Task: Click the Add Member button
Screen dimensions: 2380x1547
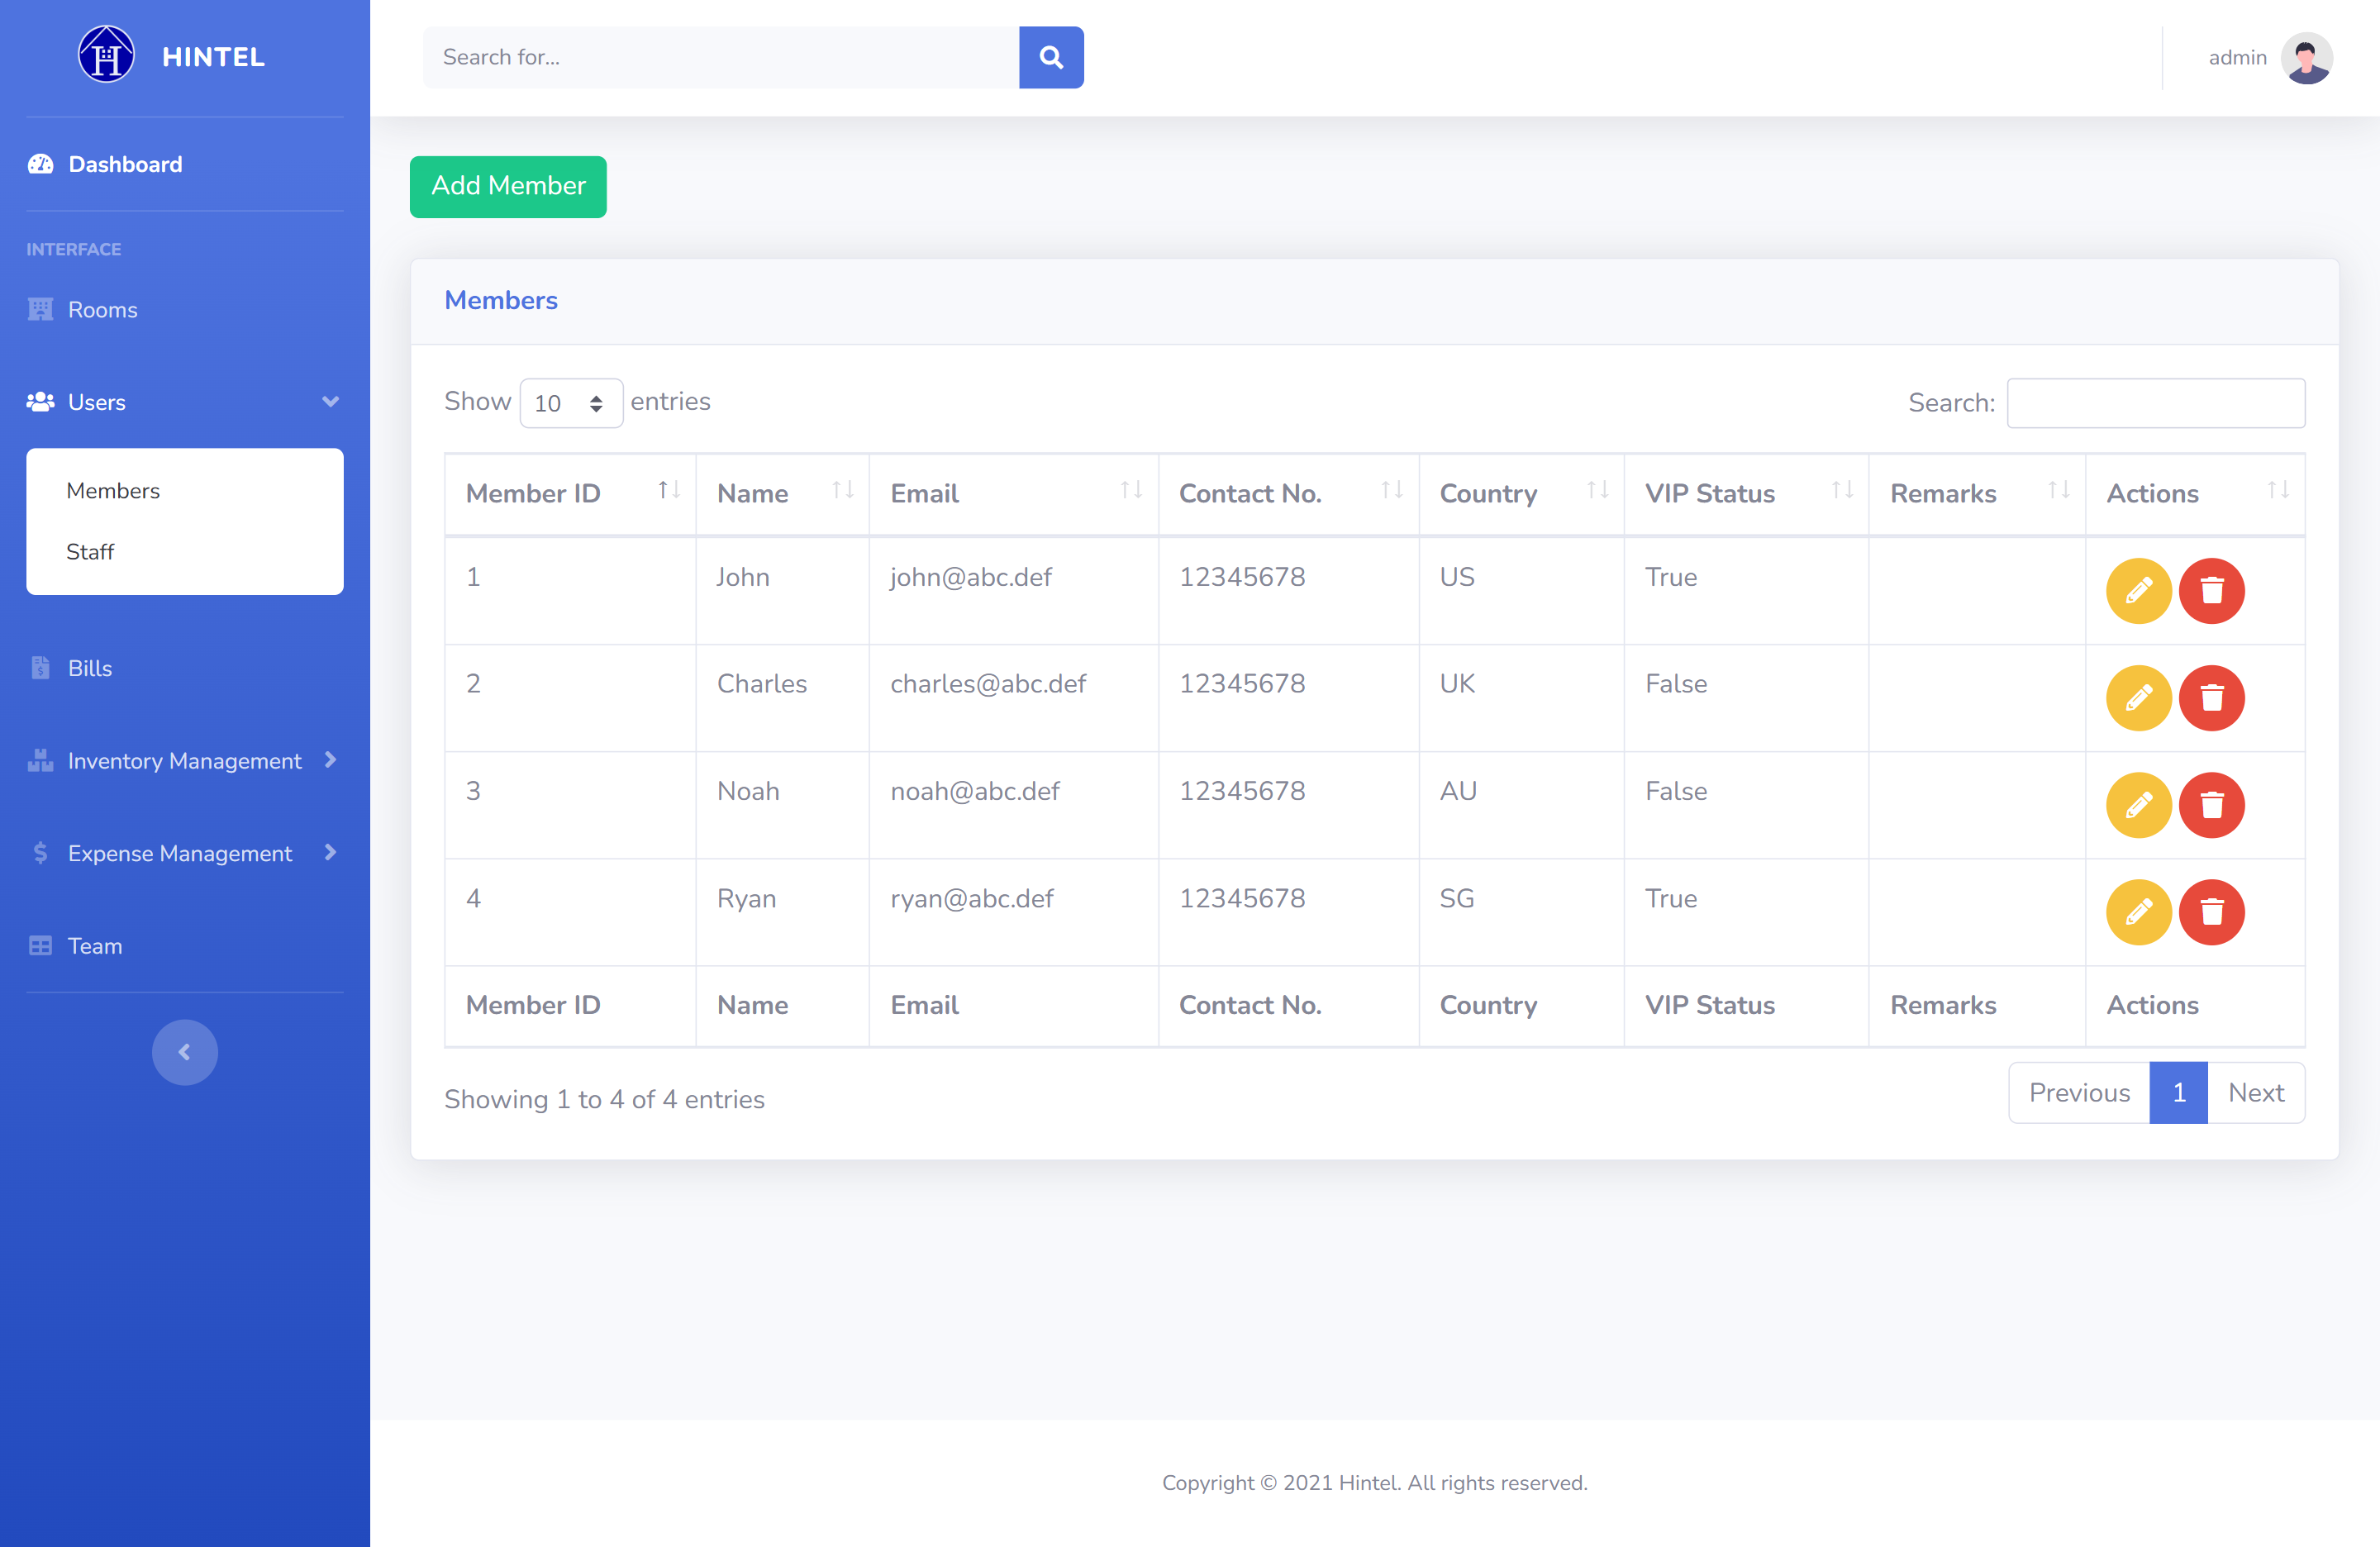Action: [x=507, y=186]
